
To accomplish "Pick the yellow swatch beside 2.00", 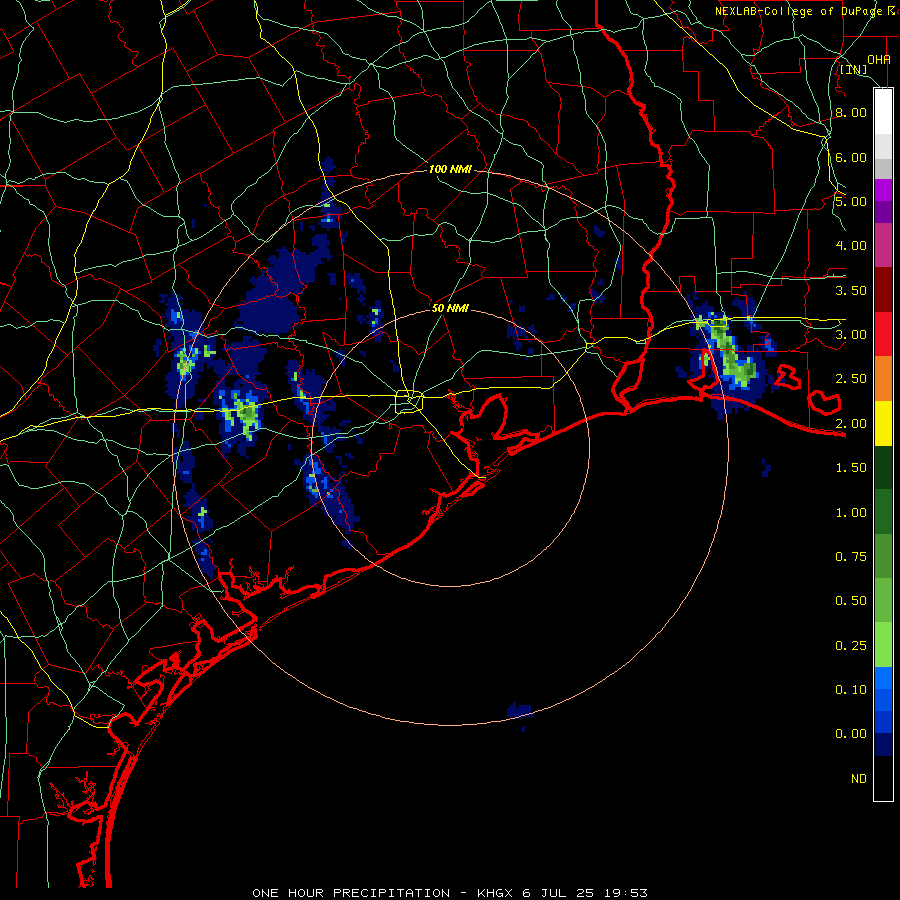I will pyautogui.click(x=883, y=423).
